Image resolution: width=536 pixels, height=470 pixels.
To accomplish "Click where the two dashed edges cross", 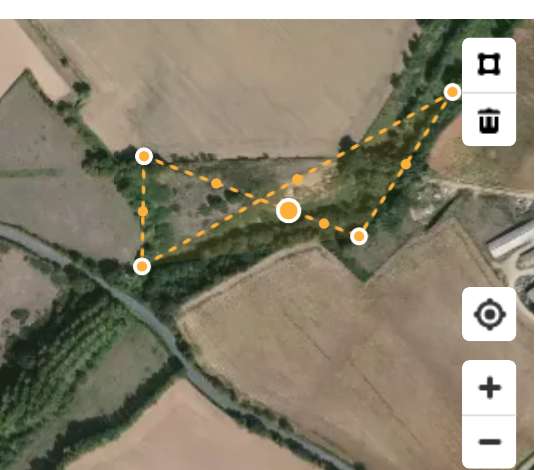I will [260, 201].
